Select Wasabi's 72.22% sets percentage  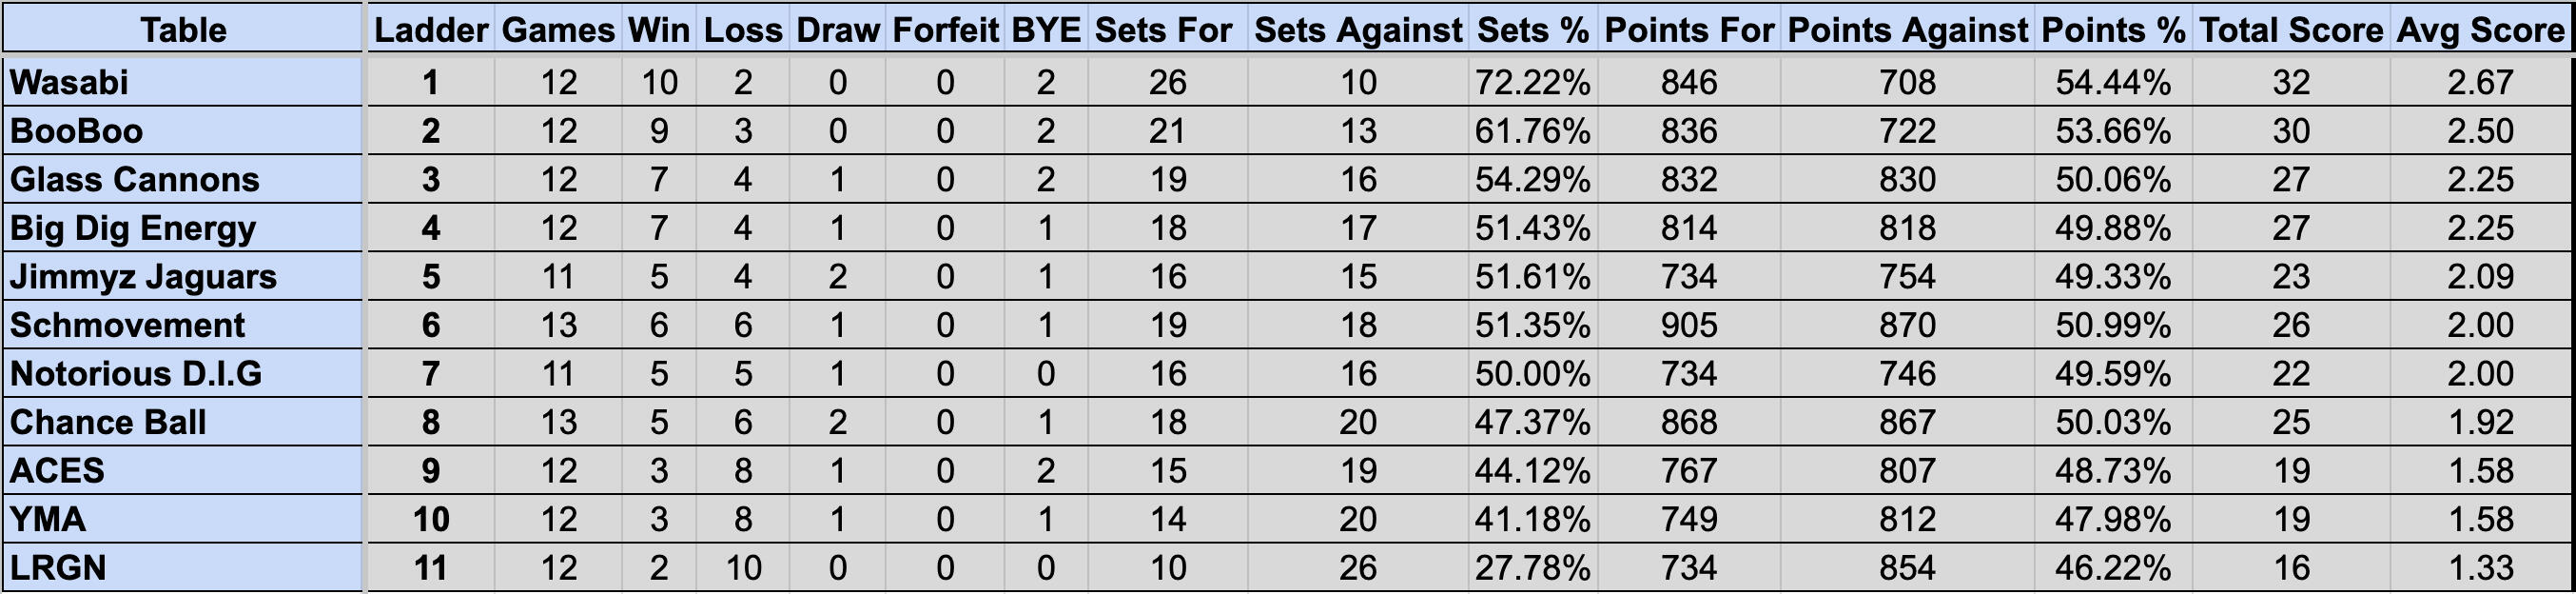pos(1533,82)
